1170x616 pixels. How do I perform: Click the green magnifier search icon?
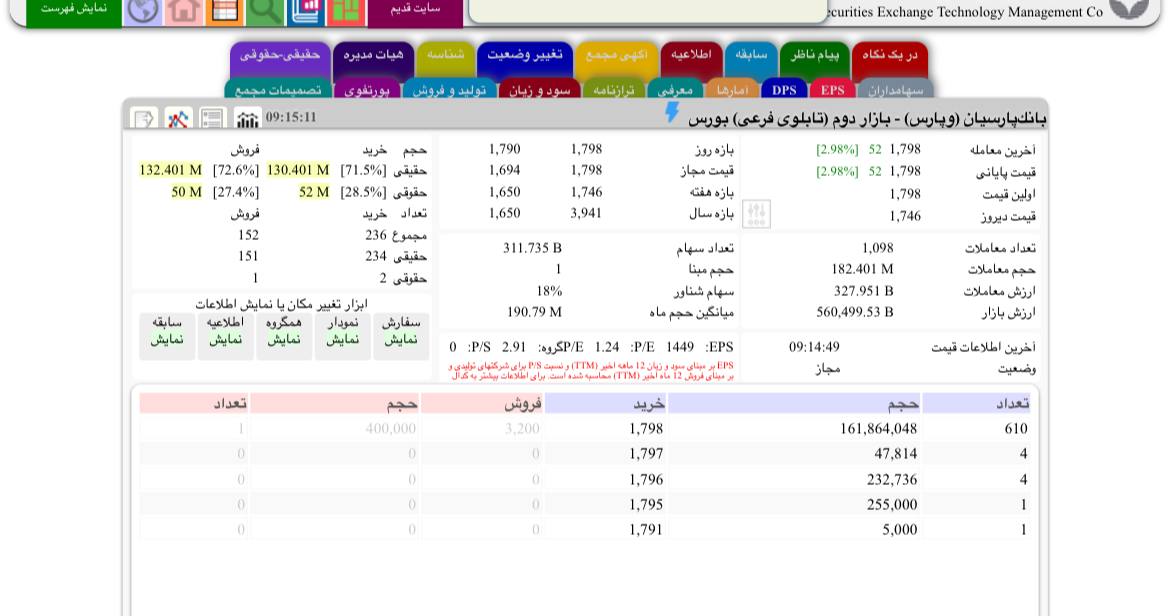265,10
